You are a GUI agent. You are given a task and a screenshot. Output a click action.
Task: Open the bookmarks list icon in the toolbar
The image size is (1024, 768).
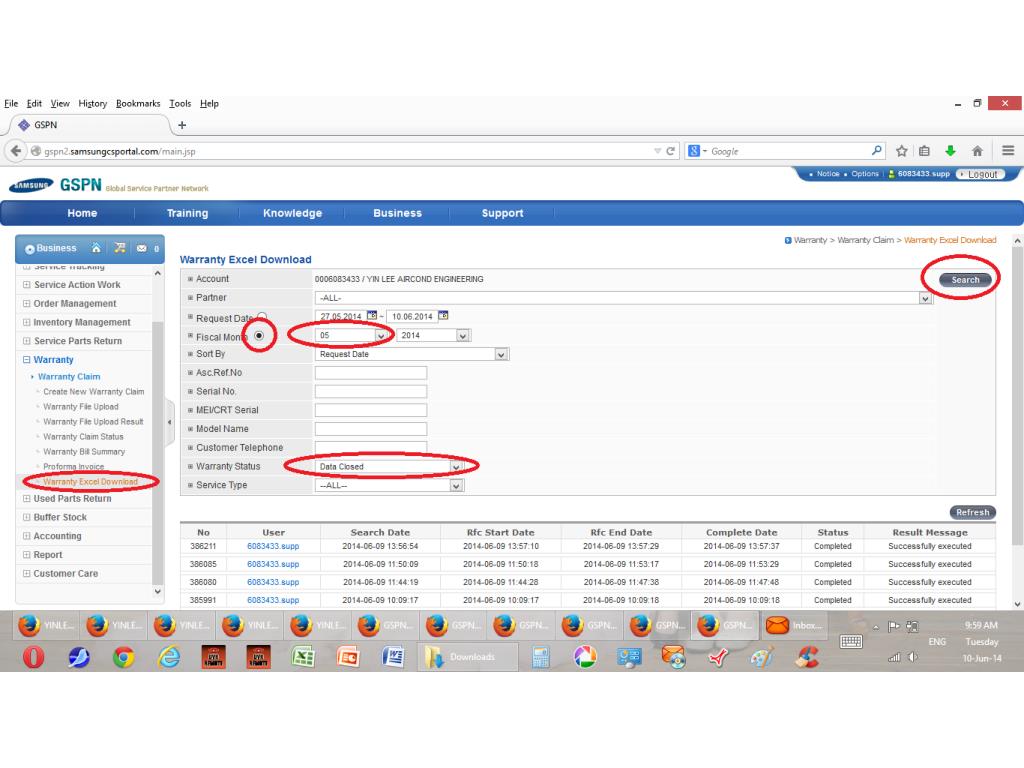924,151
